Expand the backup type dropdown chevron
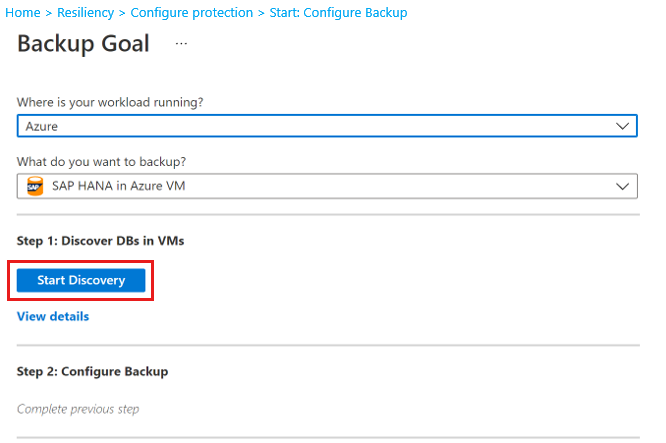Image resolution: width=666 pixels, height=443 pixels. click(x=623, y=186)
